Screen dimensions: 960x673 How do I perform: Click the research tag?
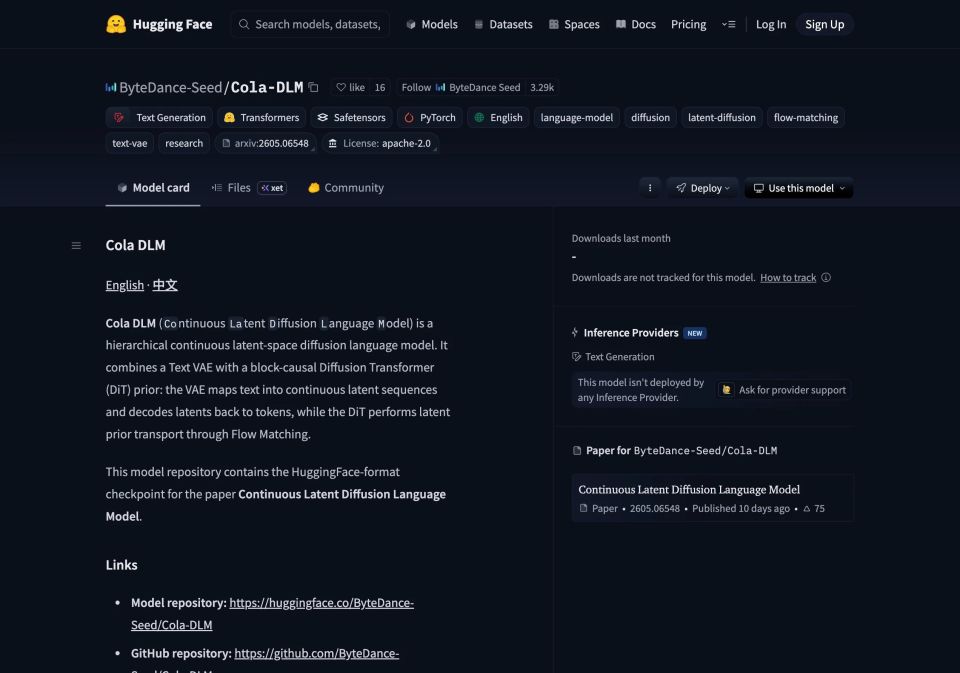[184, 143]
